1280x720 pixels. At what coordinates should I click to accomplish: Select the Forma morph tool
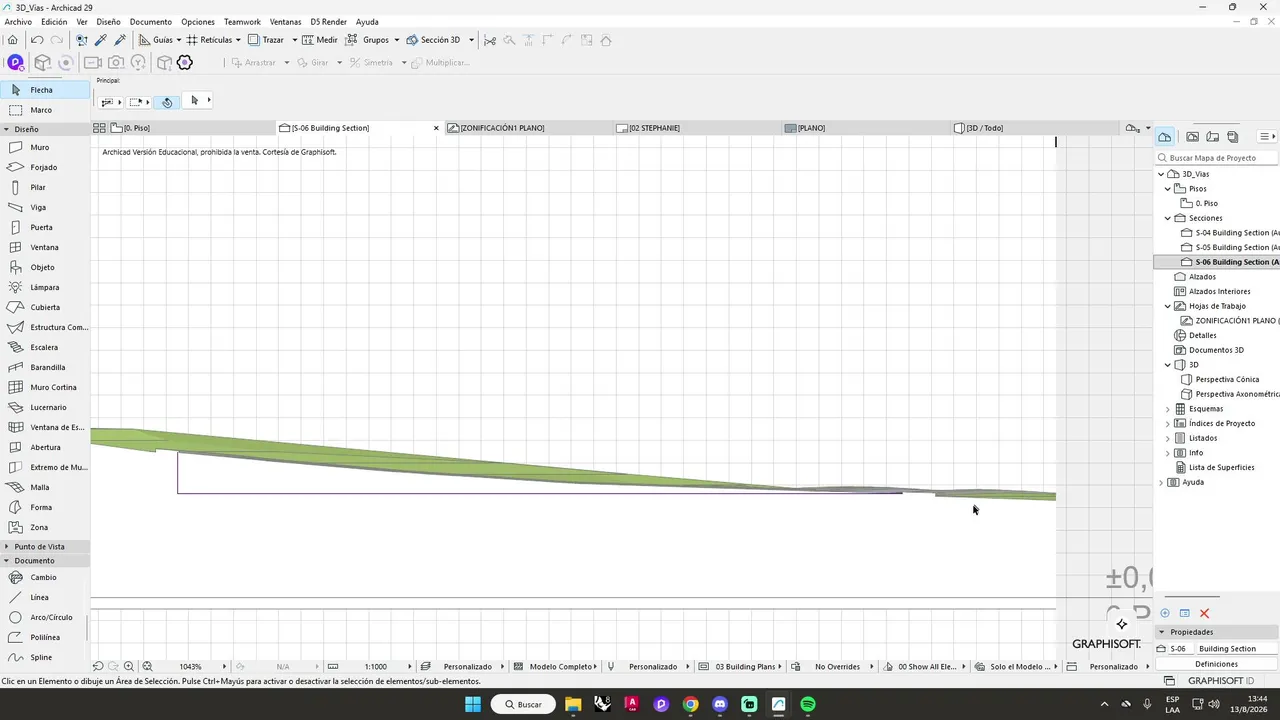click(44, 507)
